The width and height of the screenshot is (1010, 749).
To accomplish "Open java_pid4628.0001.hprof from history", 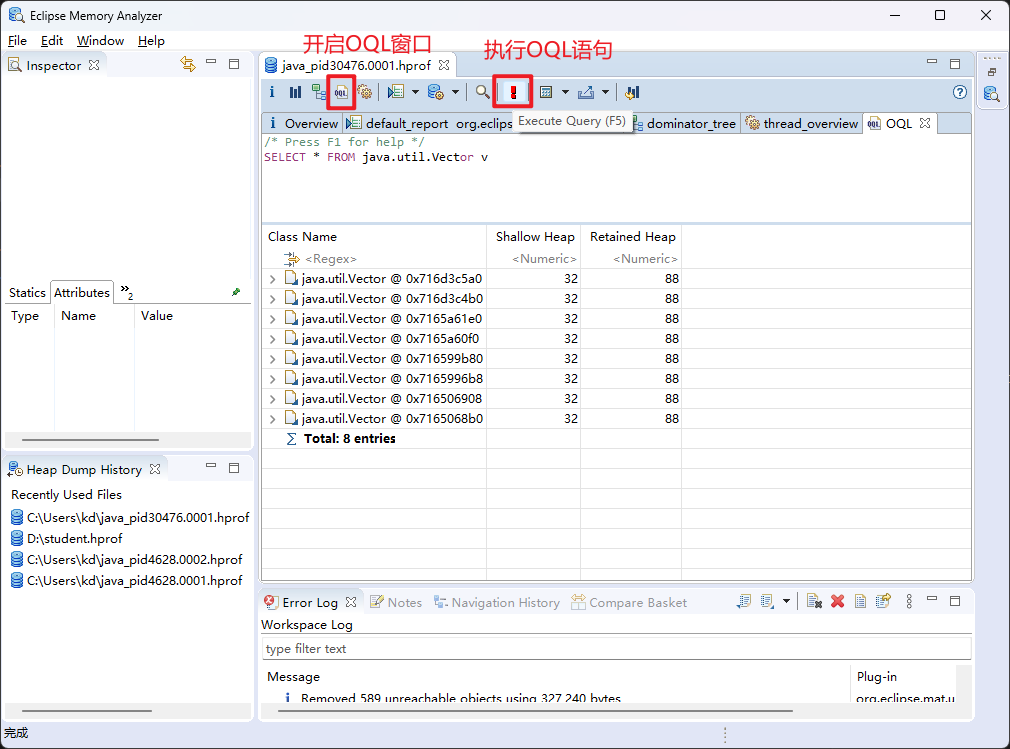I will (127, 581).
